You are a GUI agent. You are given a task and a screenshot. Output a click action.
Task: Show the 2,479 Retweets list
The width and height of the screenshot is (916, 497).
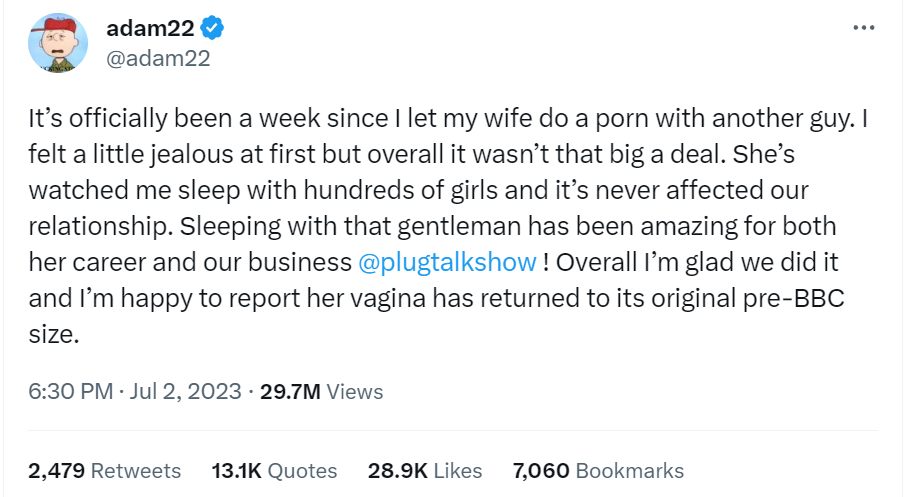click(105, 470)
